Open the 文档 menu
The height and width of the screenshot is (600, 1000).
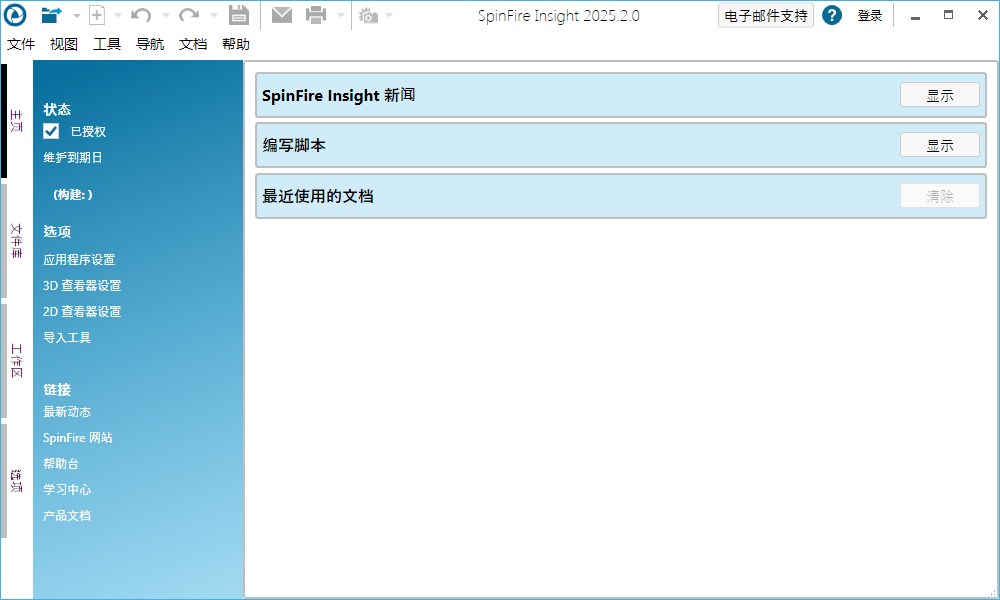pyautogui.click(x=193, y=44)
